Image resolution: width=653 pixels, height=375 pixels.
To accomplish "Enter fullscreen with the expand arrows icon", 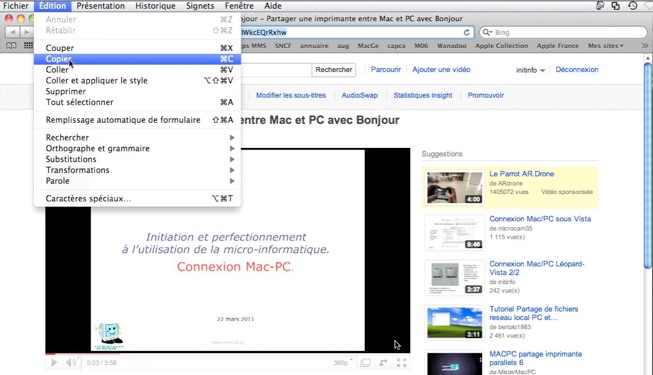I will [x=401, y=362].
